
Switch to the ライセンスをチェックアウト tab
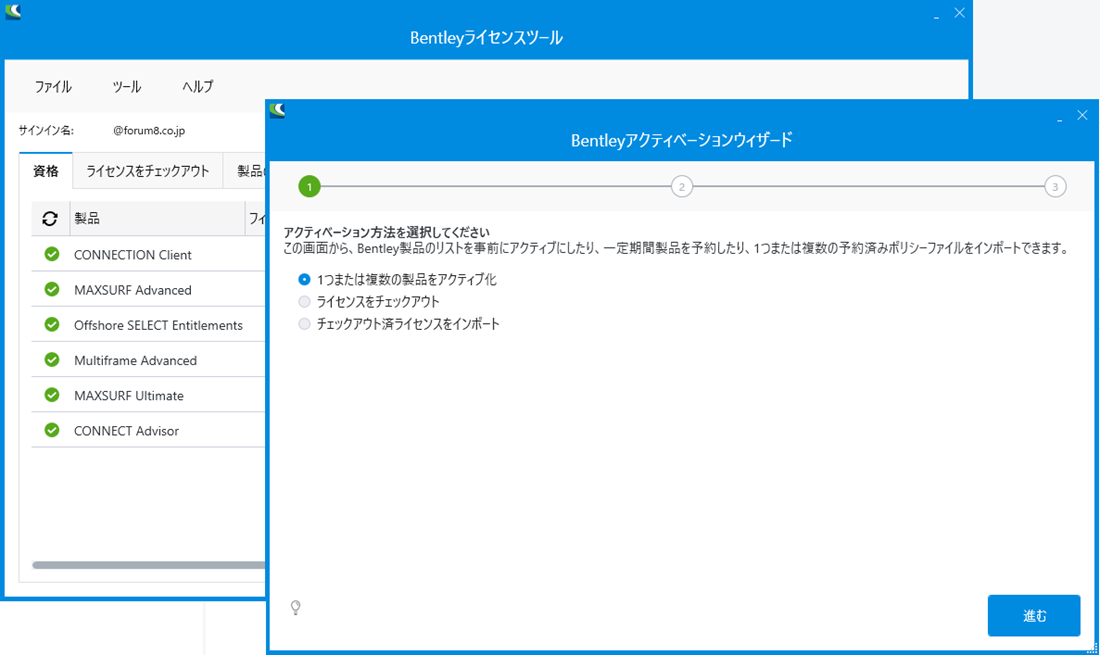coord(147,171)
